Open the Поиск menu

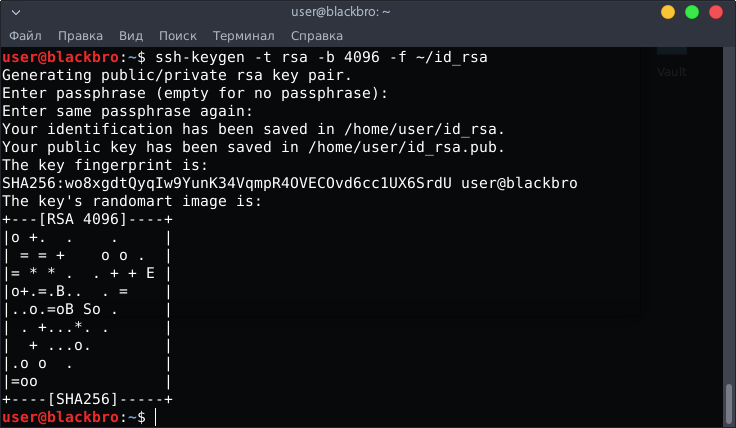click(x=178, y=36)
